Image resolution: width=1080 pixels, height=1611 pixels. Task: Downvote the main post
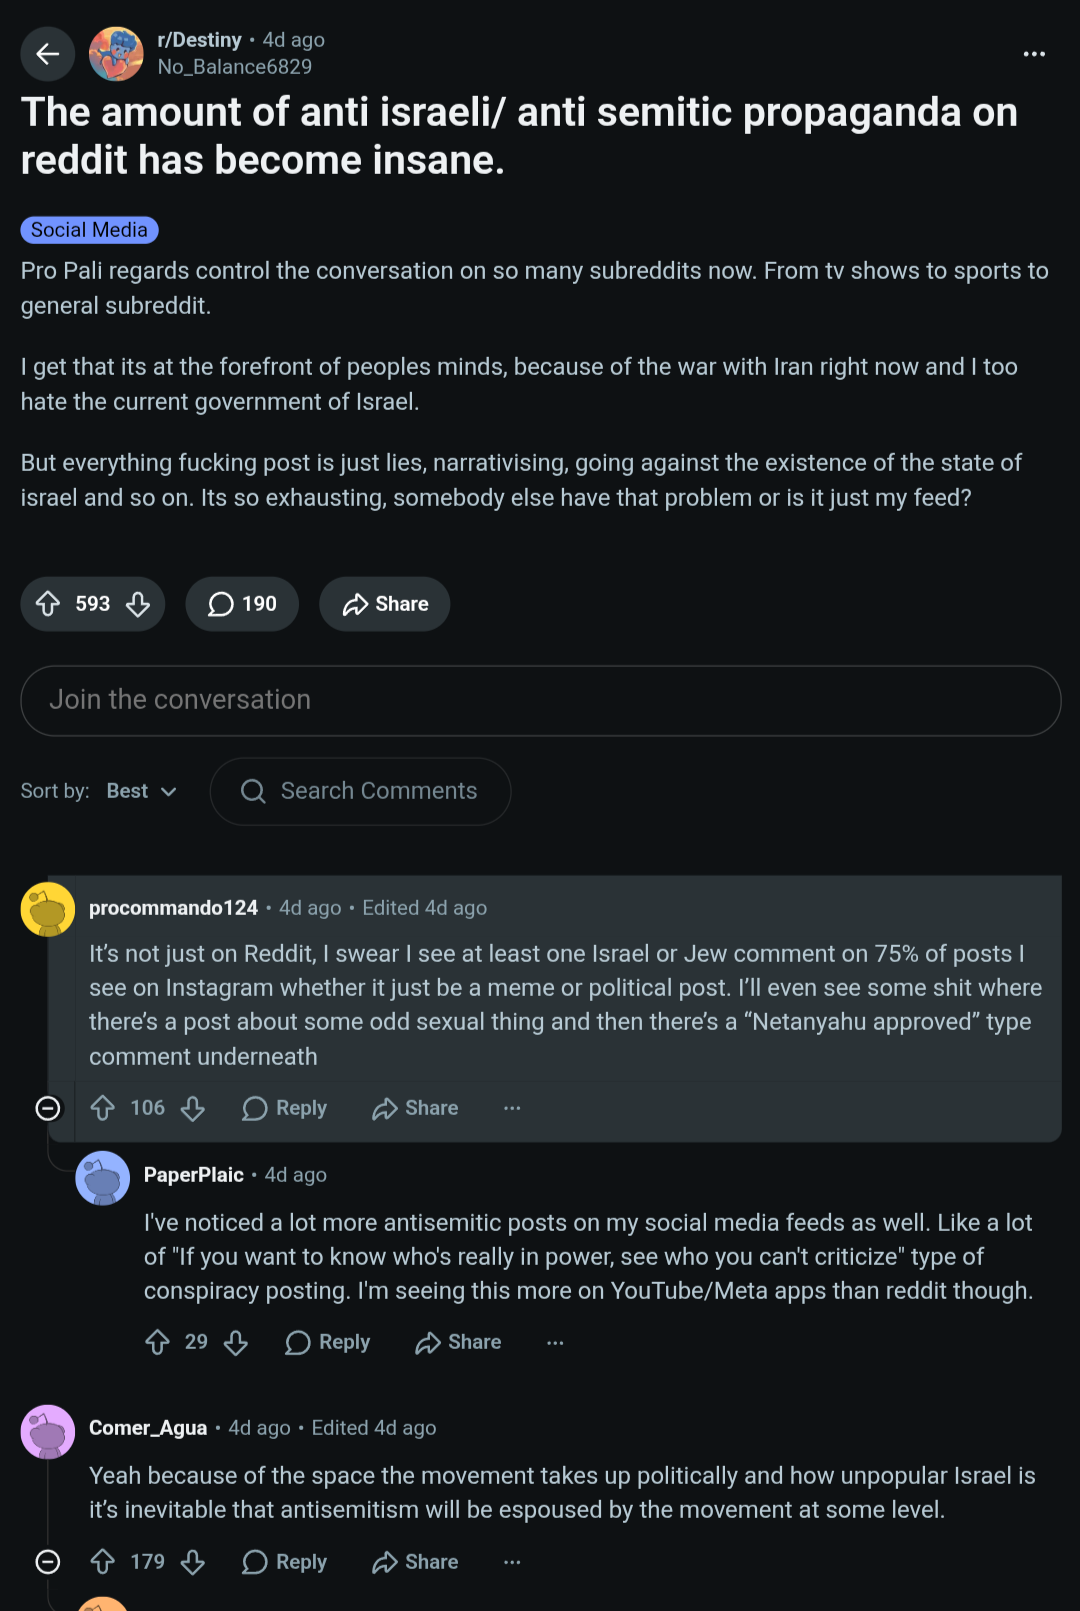pyautogui.click(x=138, y=604)
